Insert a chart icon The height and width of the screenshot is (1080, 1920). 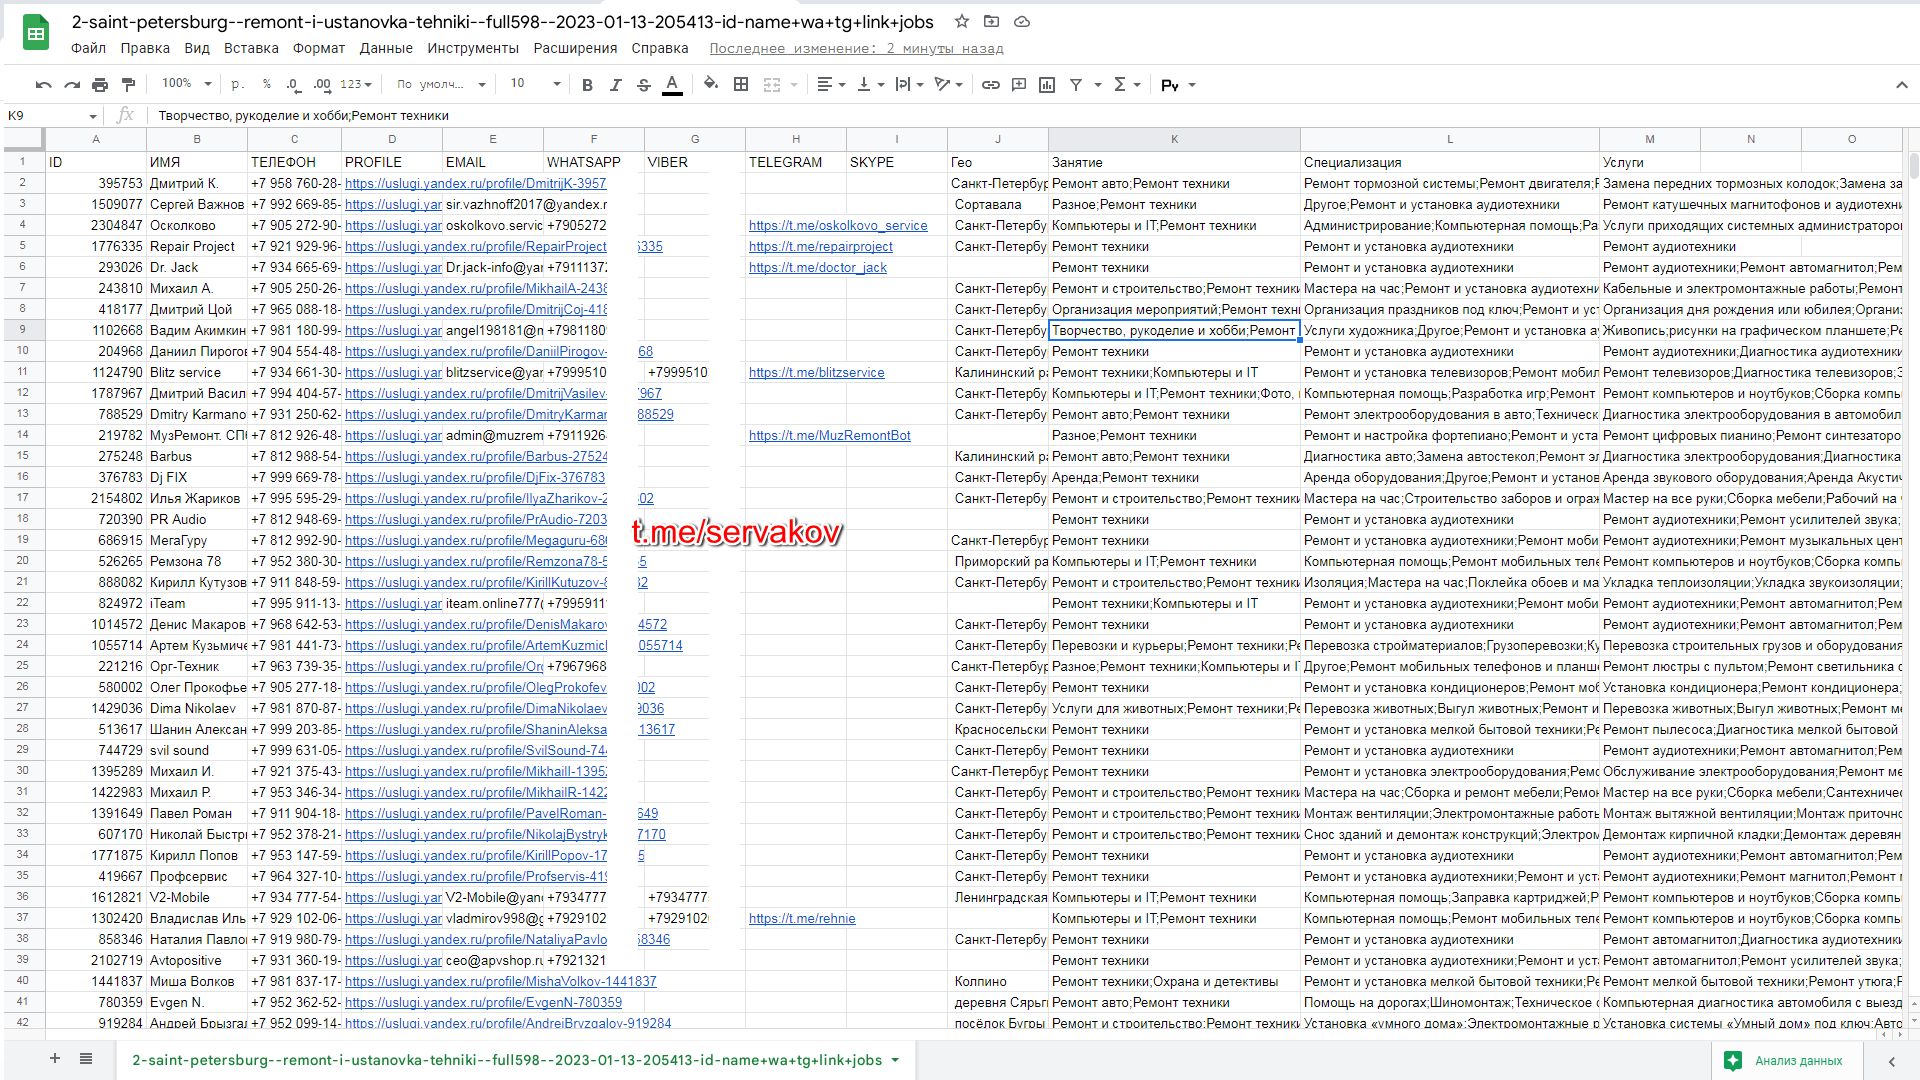tap(1047, 85)
